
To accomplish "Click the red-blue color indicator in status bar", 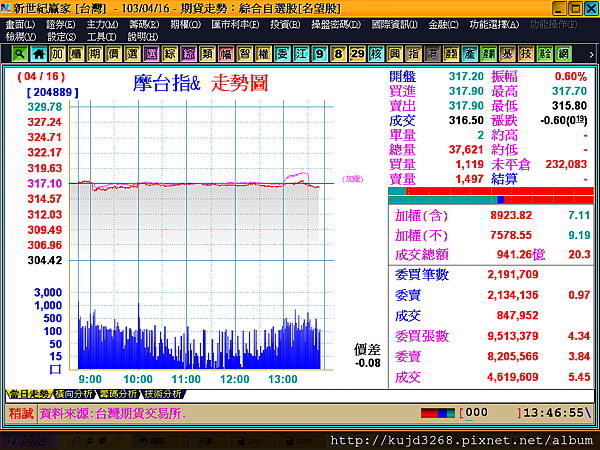I will 438,413.
